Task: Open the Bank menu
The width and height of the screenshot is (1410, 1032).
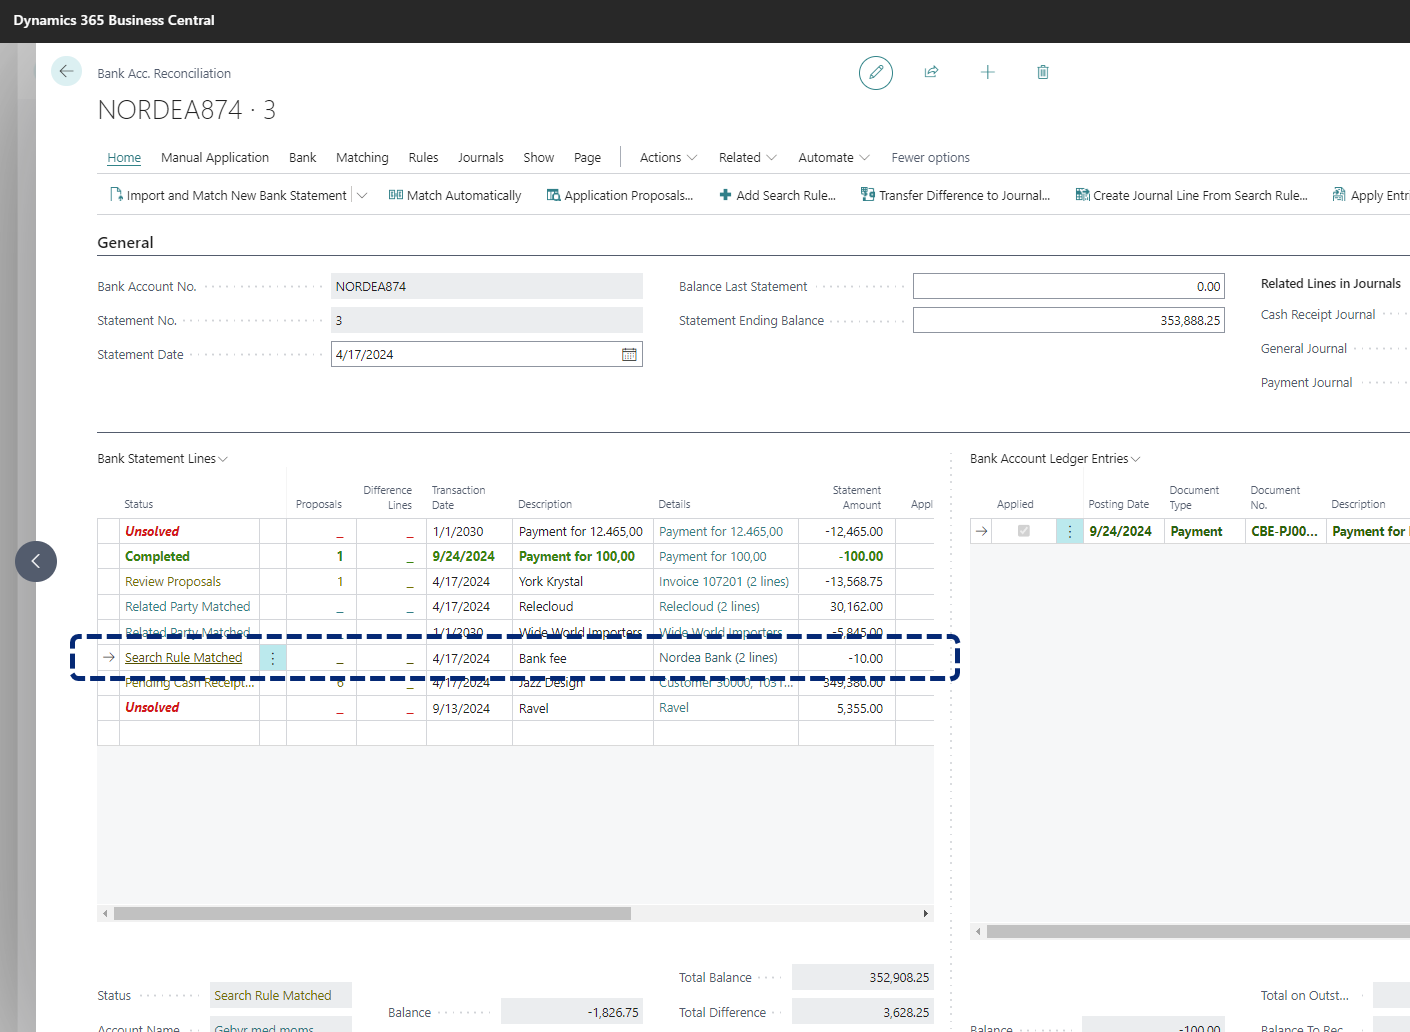Action: (x=302, y=157)
